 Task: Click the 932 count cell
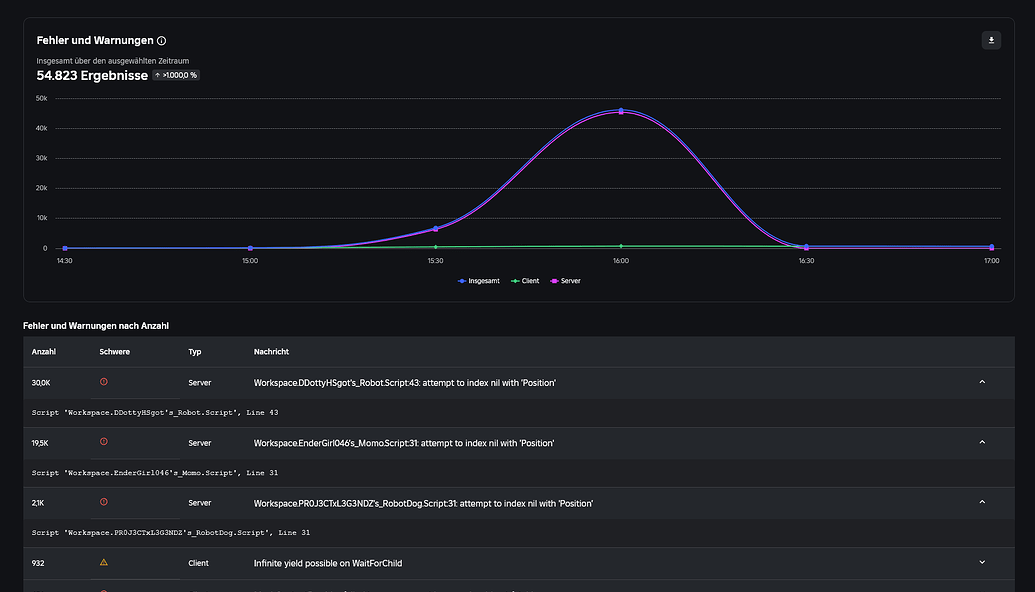38,564
